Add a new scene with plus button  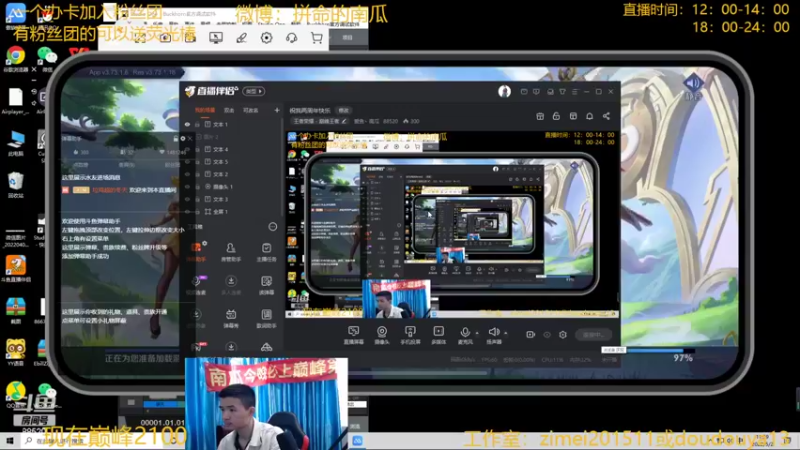277,110
